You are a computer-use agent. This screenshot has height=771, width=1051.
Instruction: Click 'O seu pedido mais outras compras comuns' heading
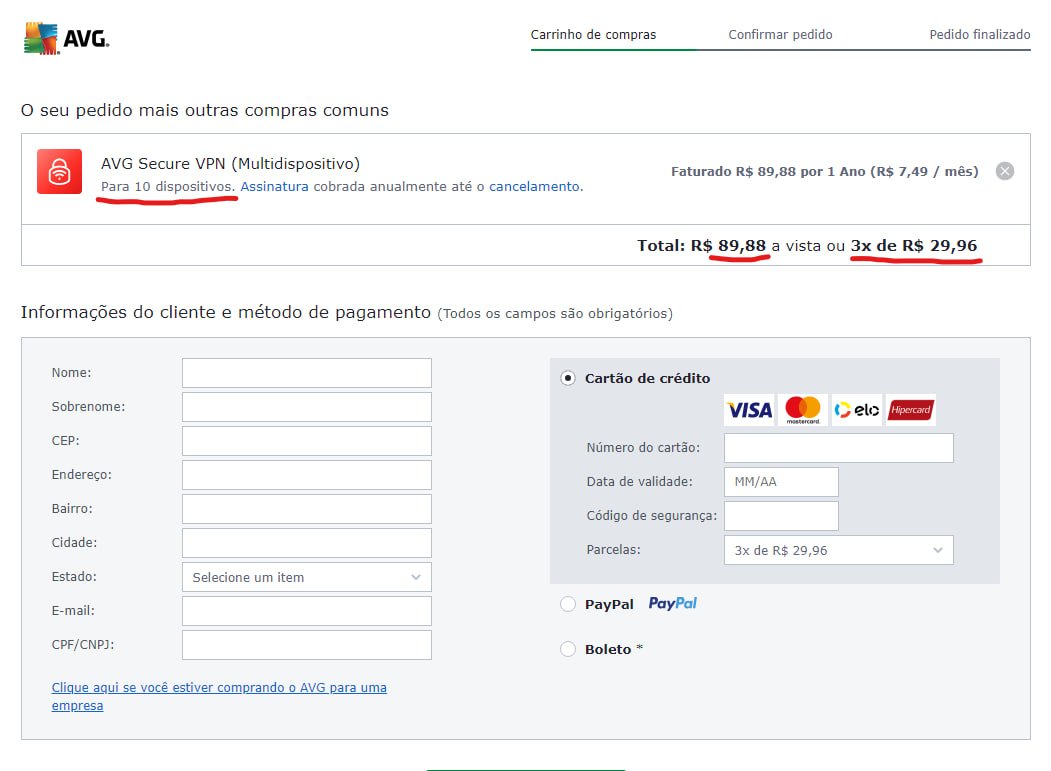click(x=205, y=110)
